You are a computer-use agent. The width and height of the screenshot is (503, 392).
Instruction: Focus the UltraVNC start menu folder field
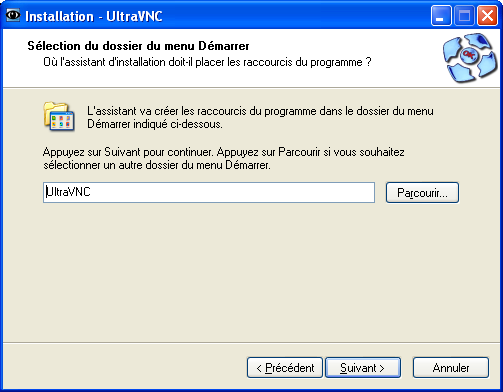[x=209, y=192]
